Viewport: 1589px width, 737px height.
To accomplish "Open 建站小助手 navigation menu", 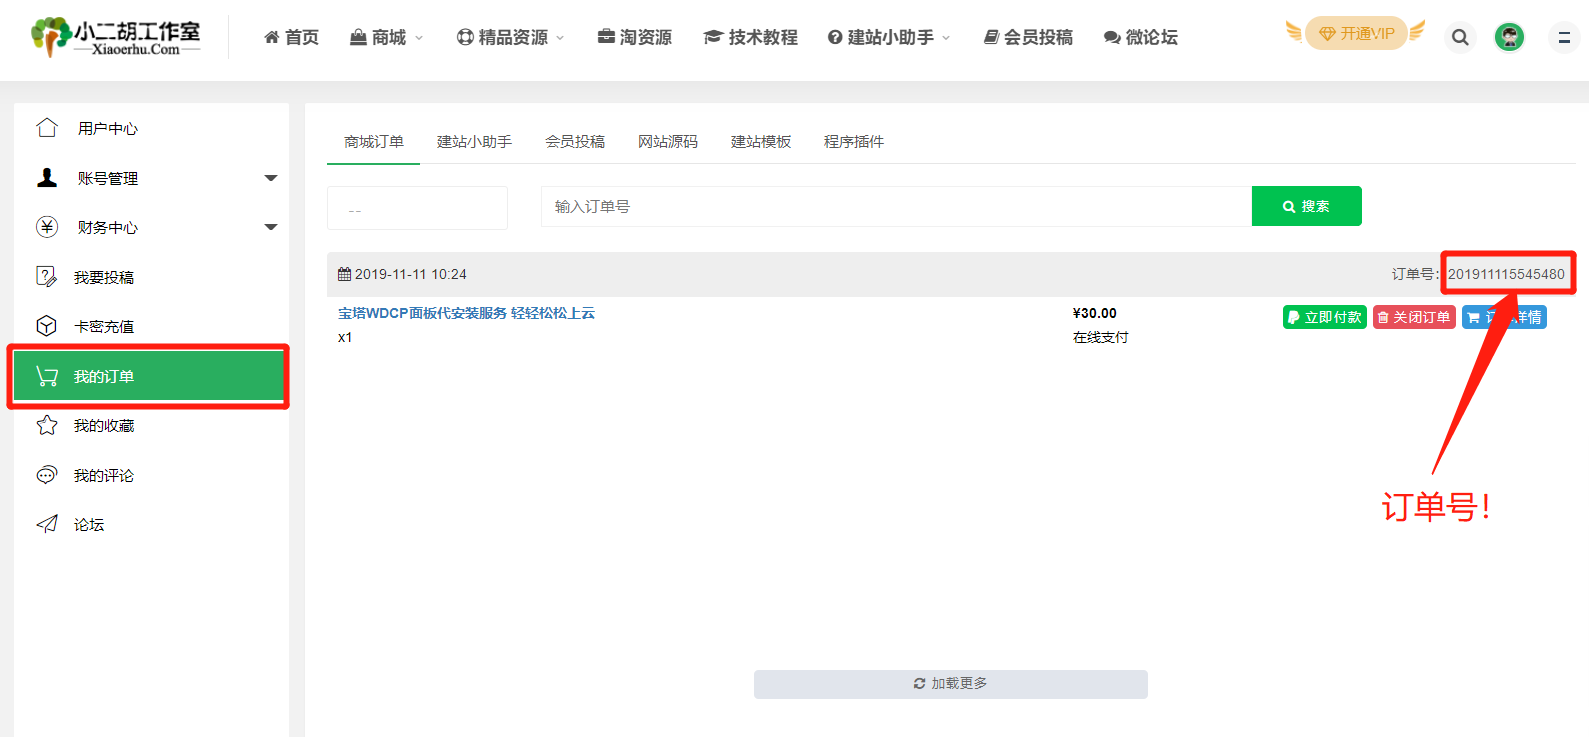I will coord(881,37).
